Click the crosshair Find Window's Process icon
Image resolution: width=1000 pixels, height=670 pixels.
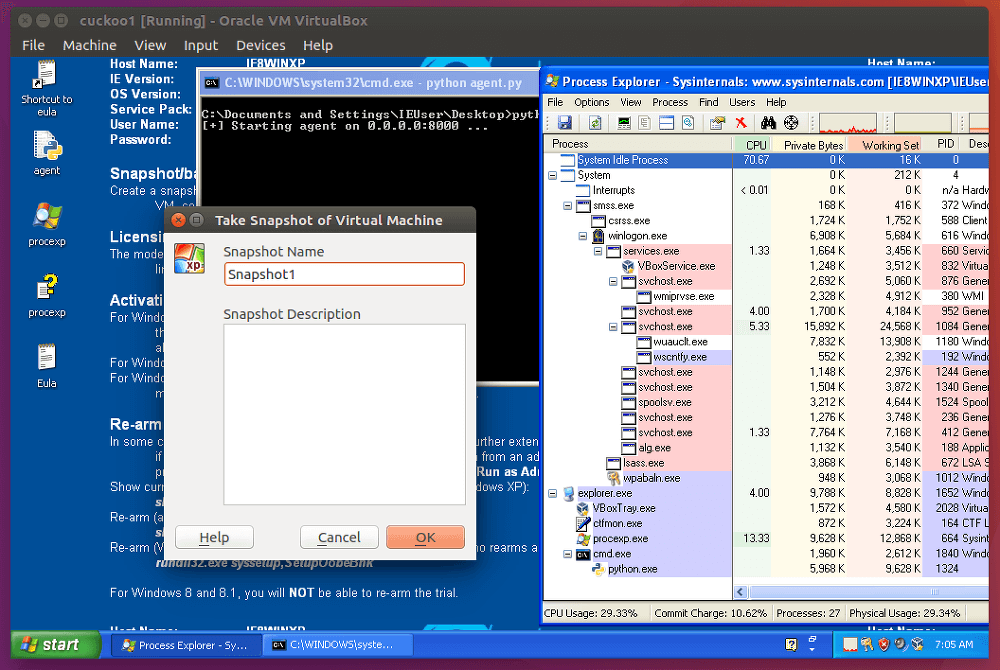(791, 122)
